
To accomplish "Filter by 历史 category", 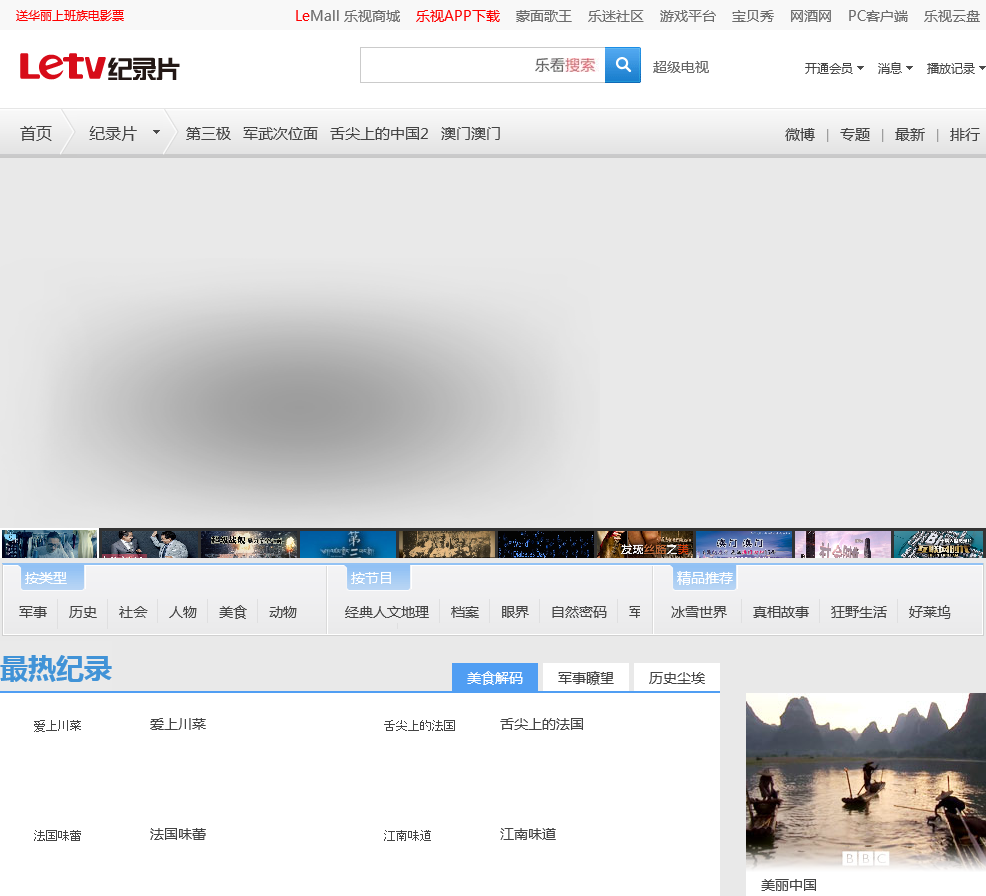I will pos(82,612).
